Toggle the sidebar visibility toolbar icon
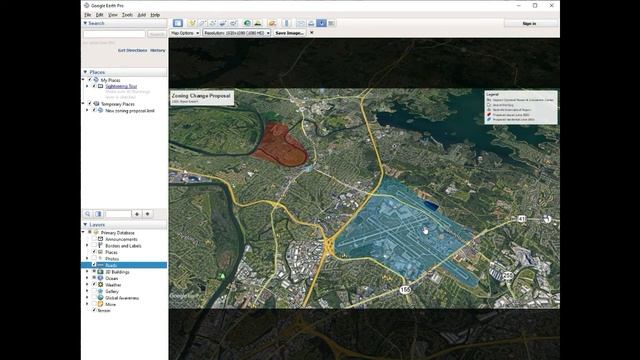The width and height of the screenshot is (640, 360). [178, 23]
